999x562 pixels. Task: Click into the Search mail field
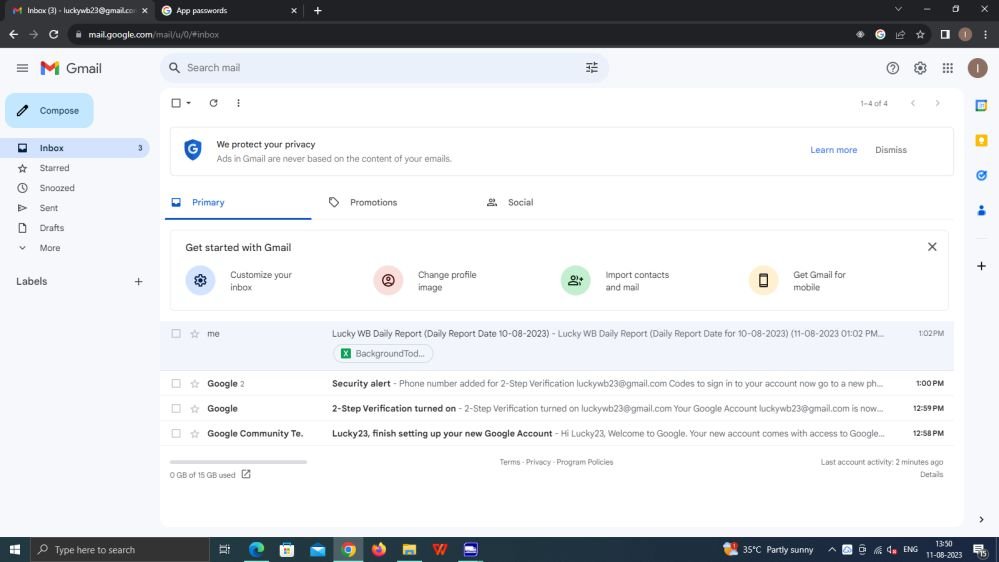pos(380,68)
